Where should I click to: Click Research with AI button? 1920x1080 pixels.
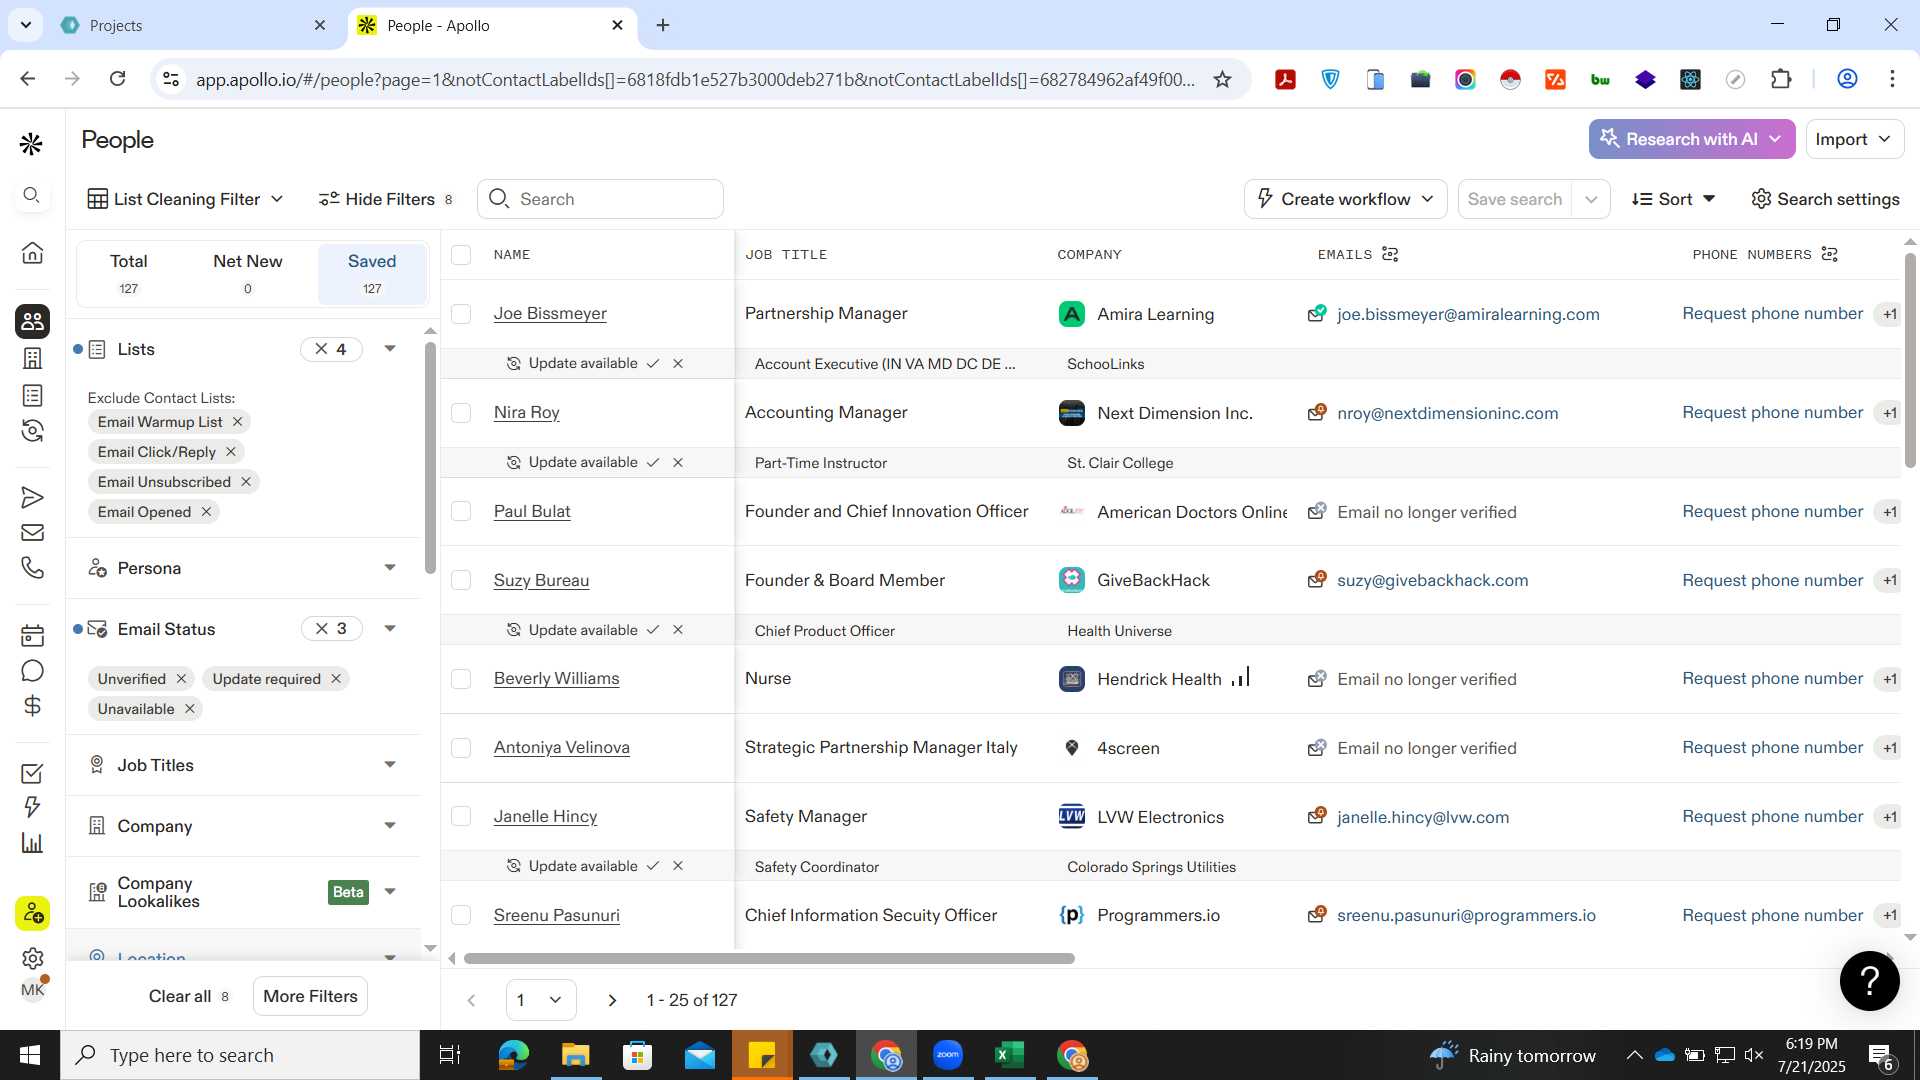[x=1691, y=139]
